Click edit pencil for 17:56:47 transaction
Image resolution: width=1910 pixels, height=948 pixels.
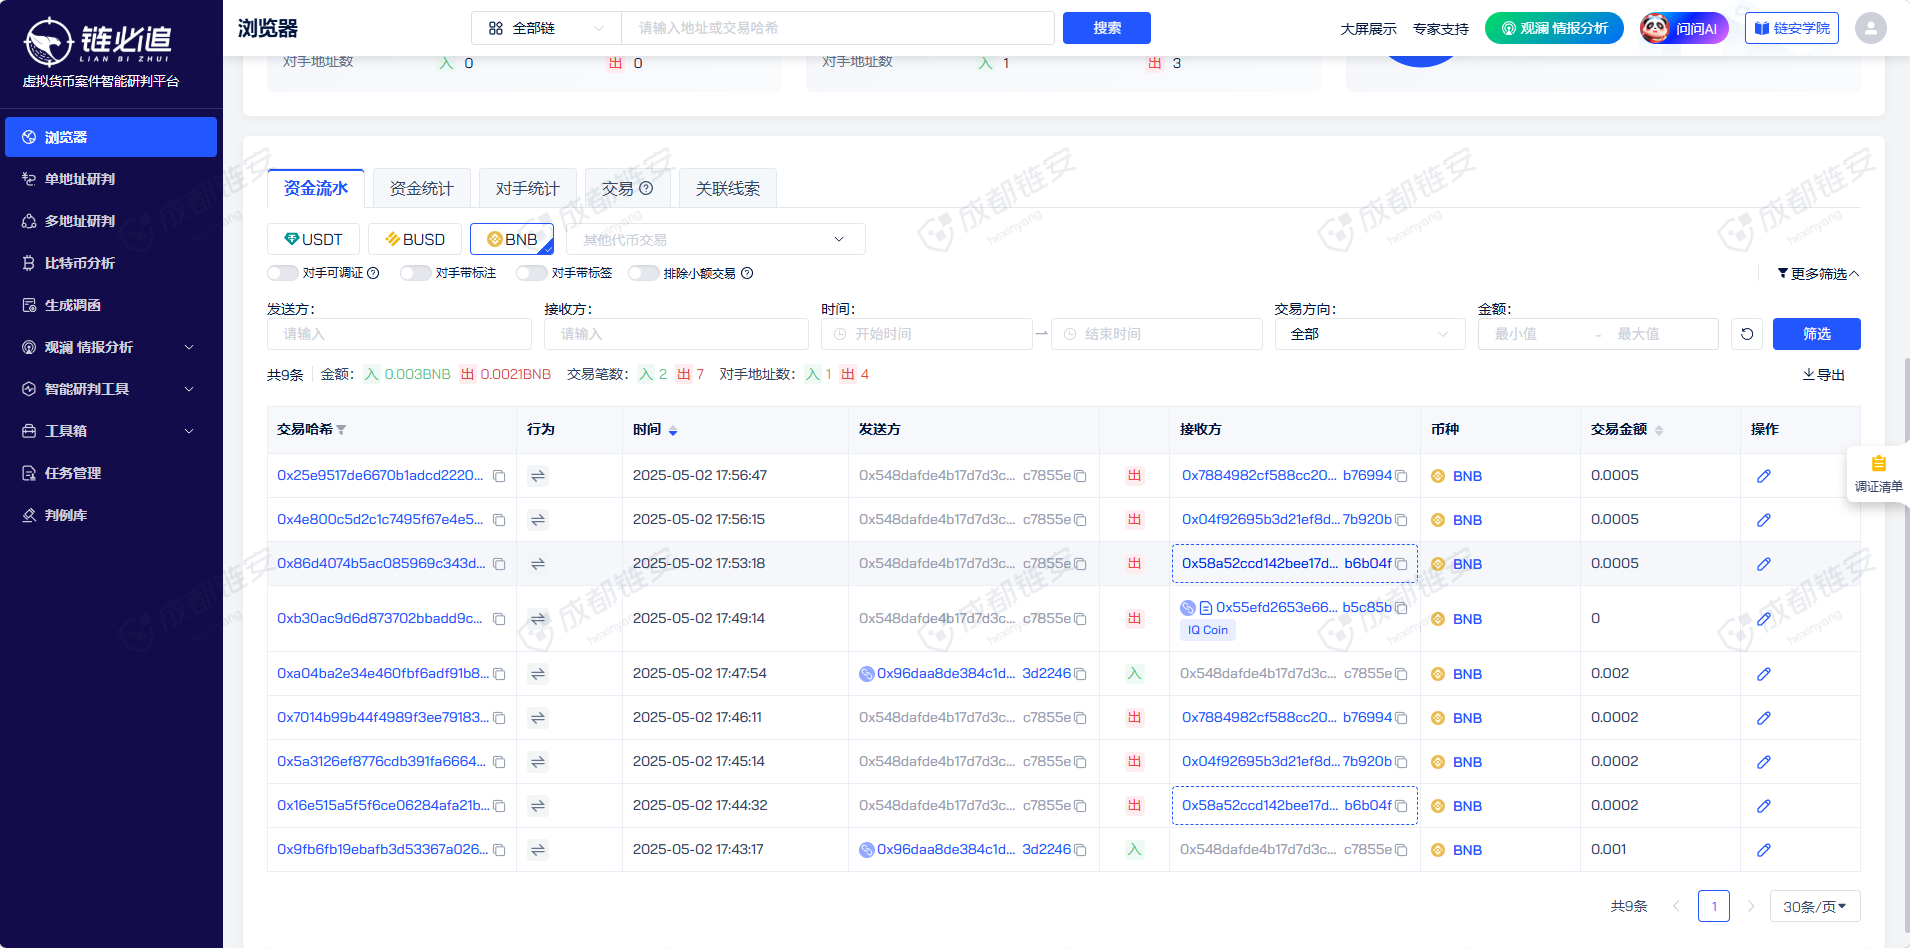(1764, 476)
